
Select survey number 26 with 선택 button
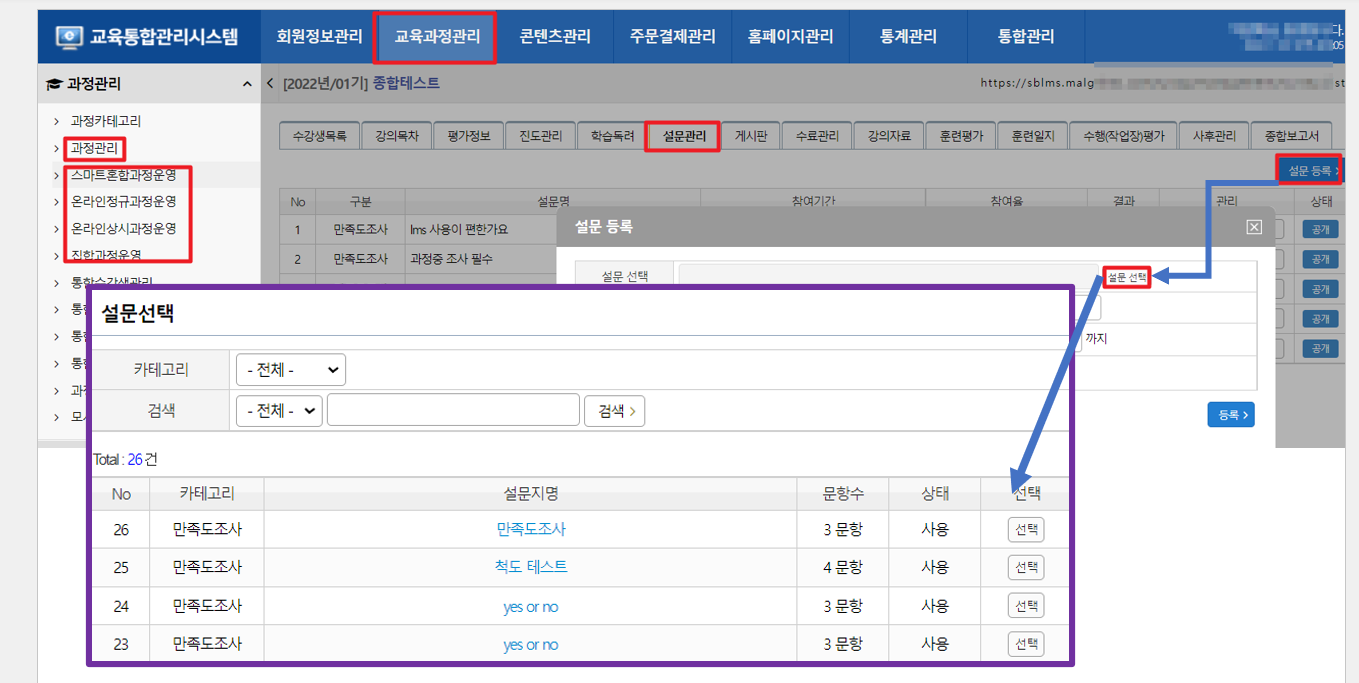1026,530
